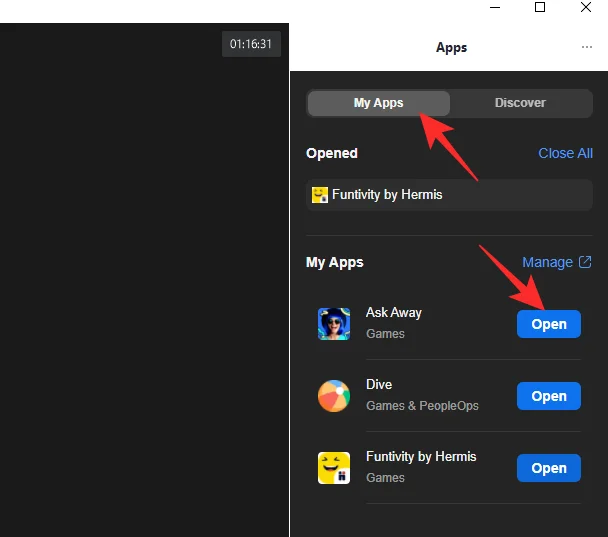Image resolution: width=608 pixels, height=537 pixels.
Task: Click the Ask Away app name
Action: (x=393, y=313)
